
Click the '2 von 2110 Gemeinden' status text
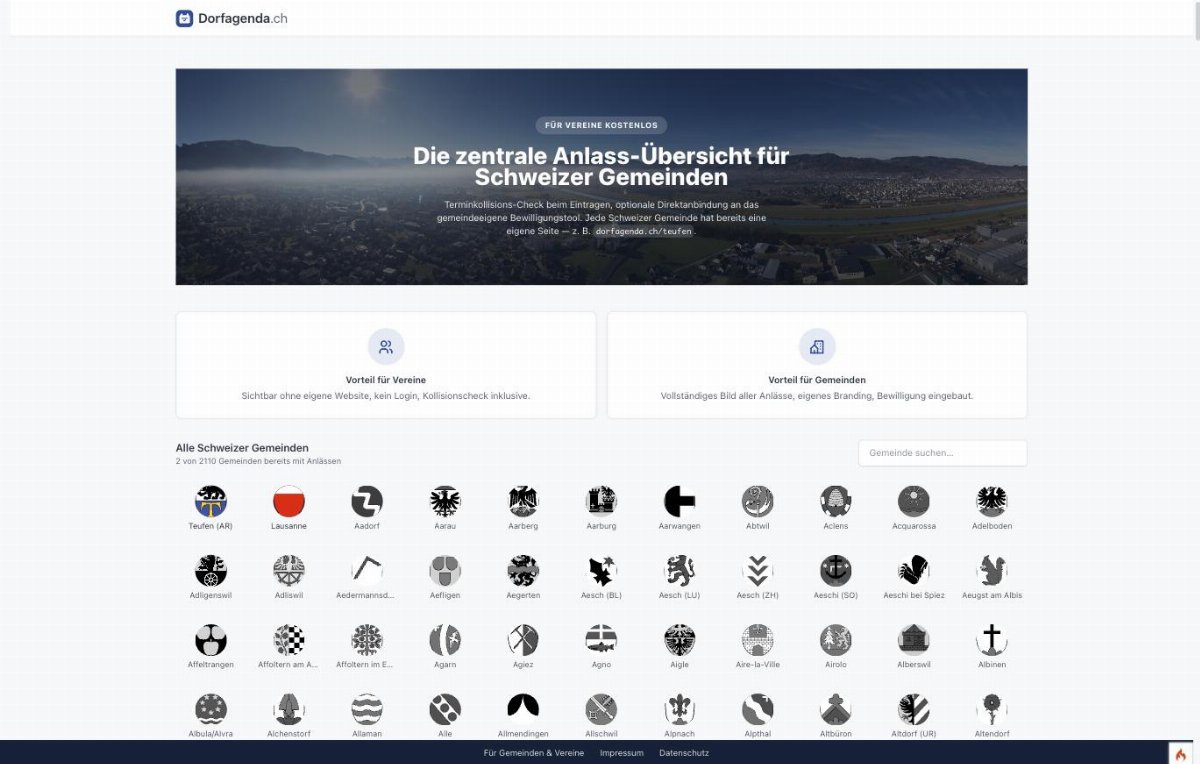[258, 461]
